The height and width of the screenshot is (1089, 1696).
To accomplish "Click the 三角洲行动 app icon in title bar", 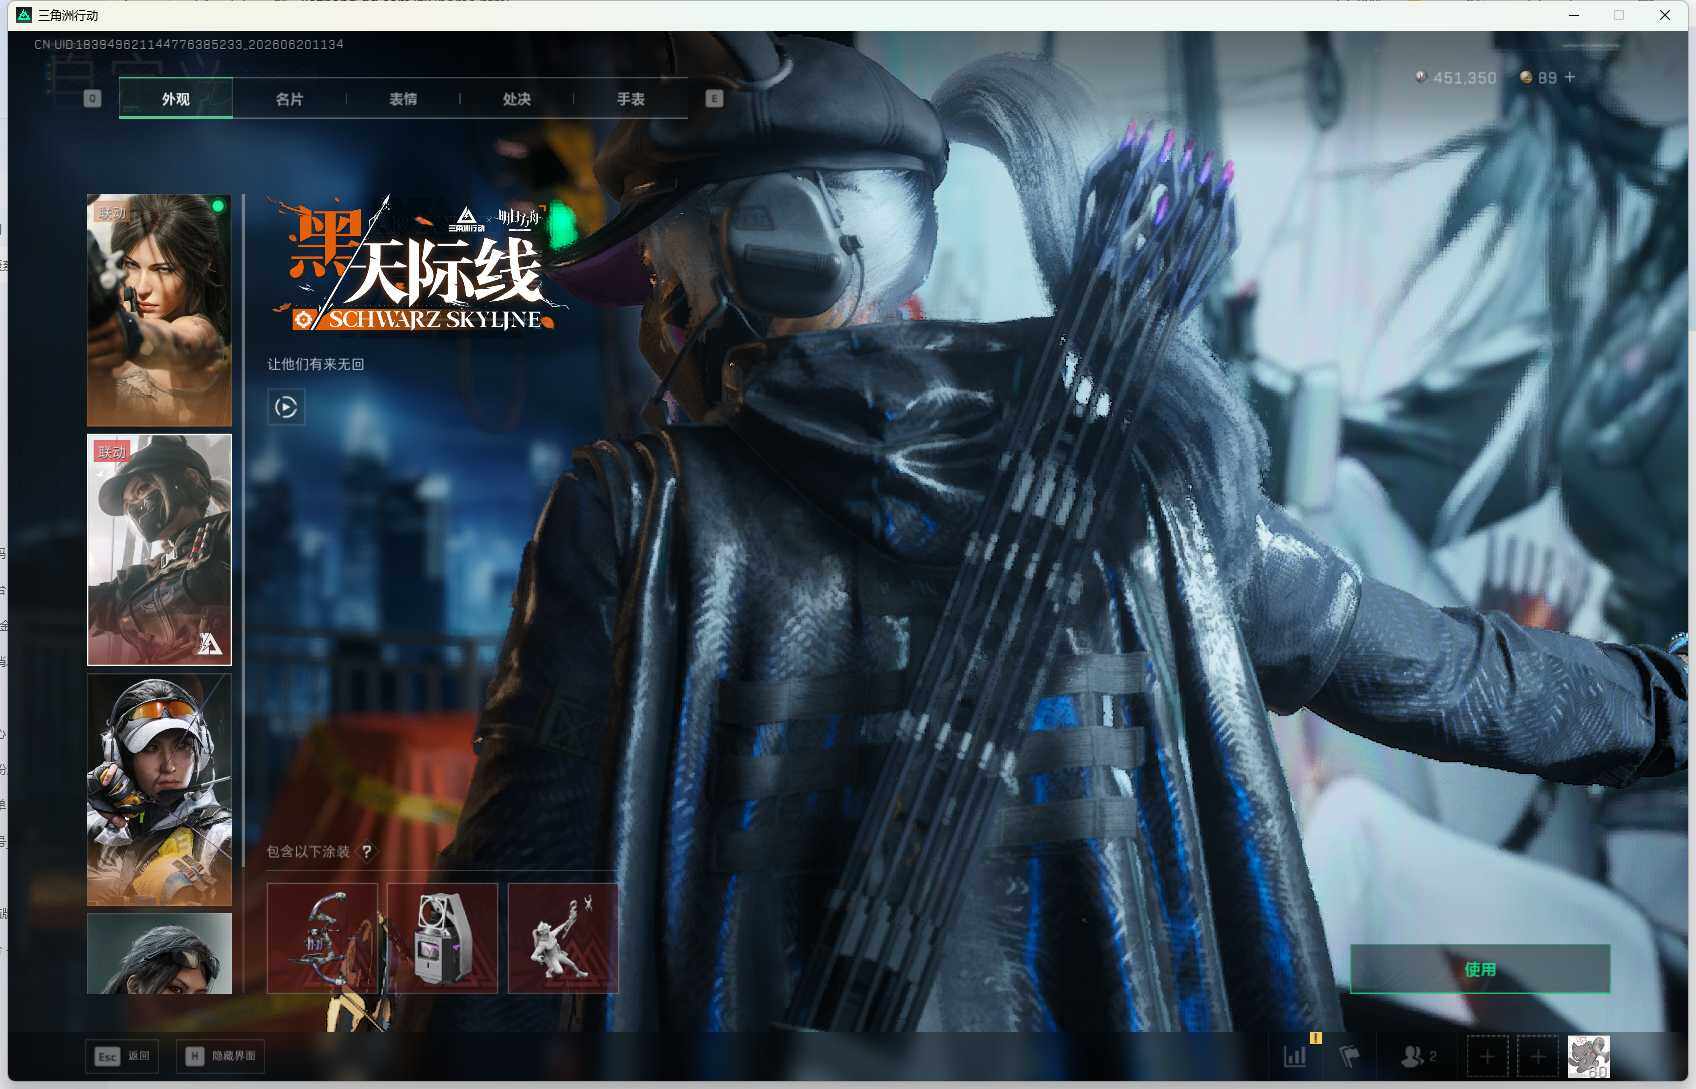I will pos(24,15).
